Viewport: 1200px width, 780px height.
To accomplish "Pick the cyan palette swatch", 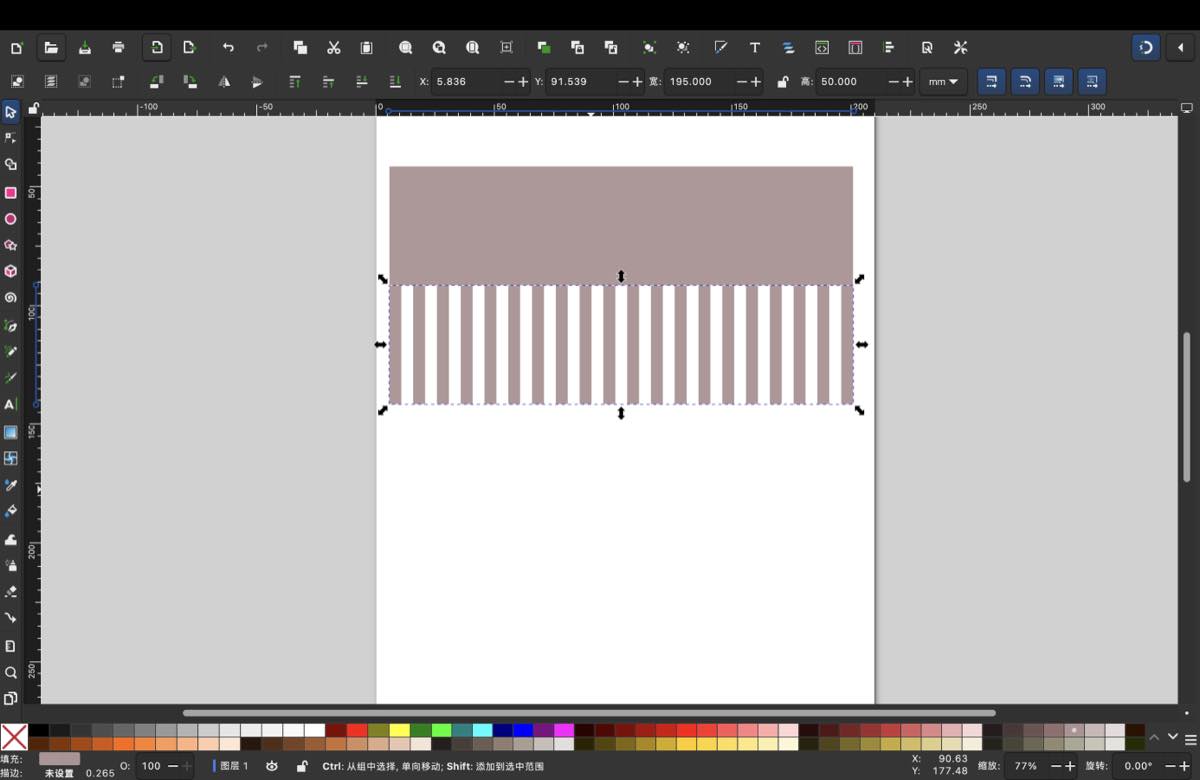I will (x=483, y=730).
